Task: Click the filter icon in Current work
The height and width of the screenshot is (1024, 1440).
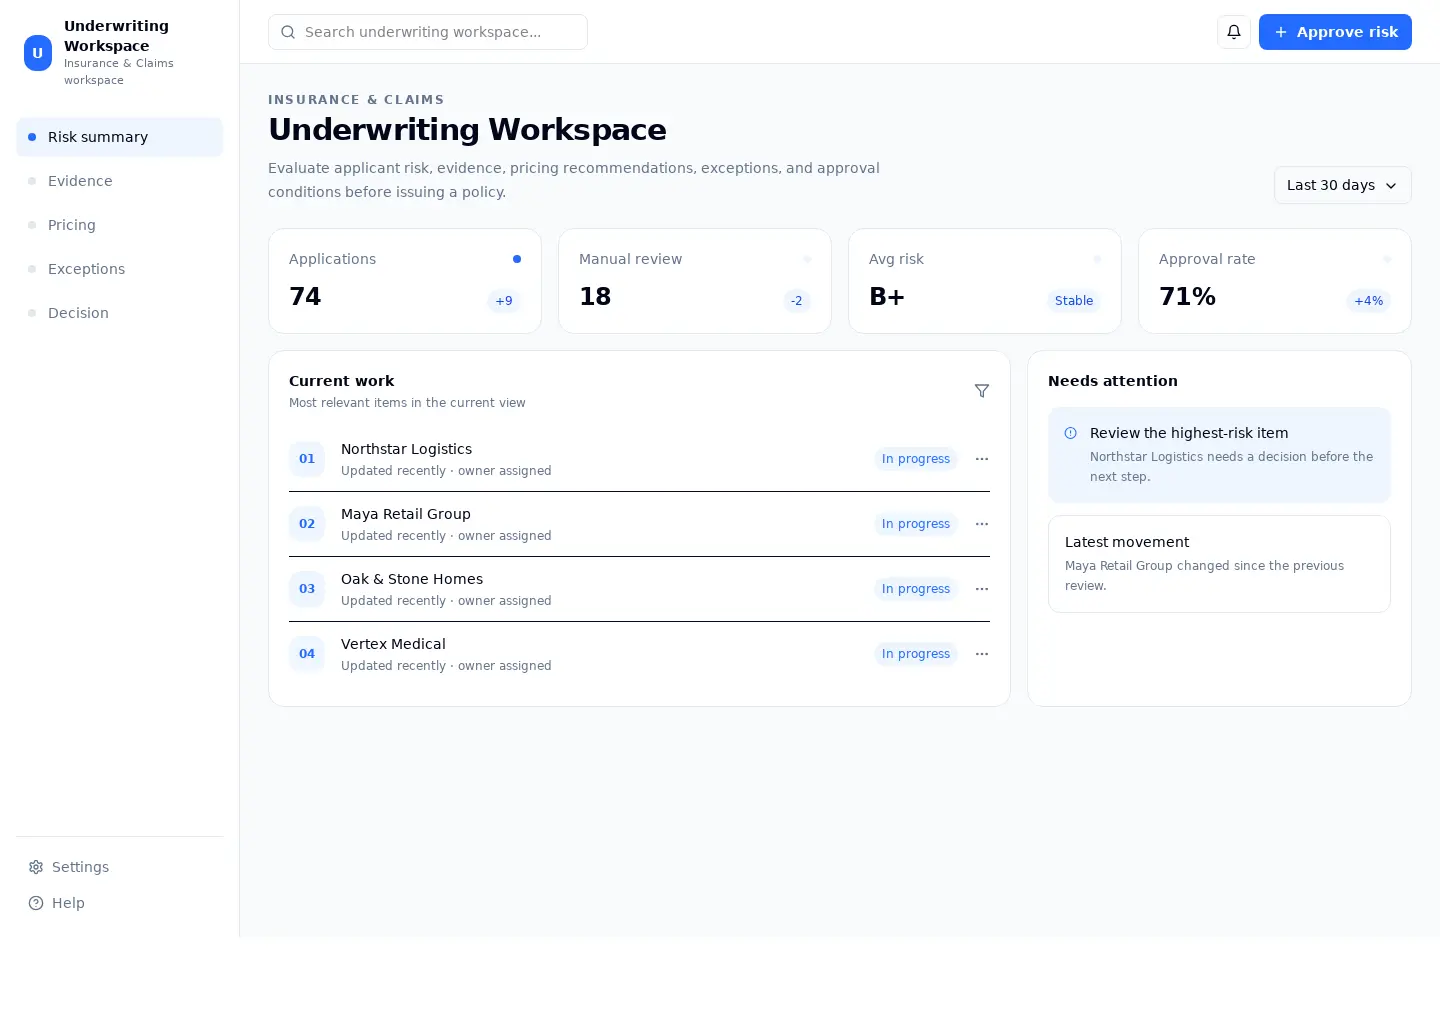Action: coord(982,391)
